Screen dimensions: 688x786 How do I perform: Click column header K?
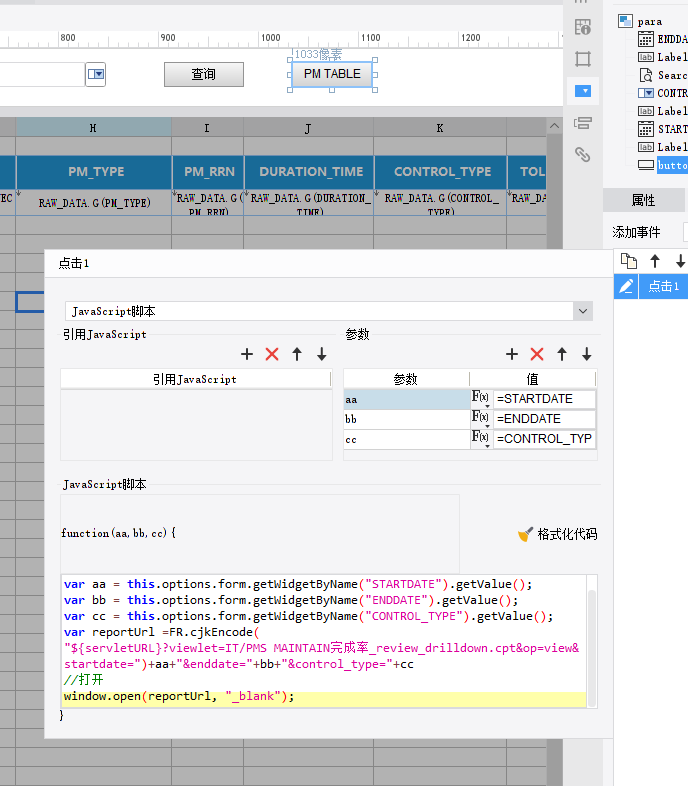(440, 128)
